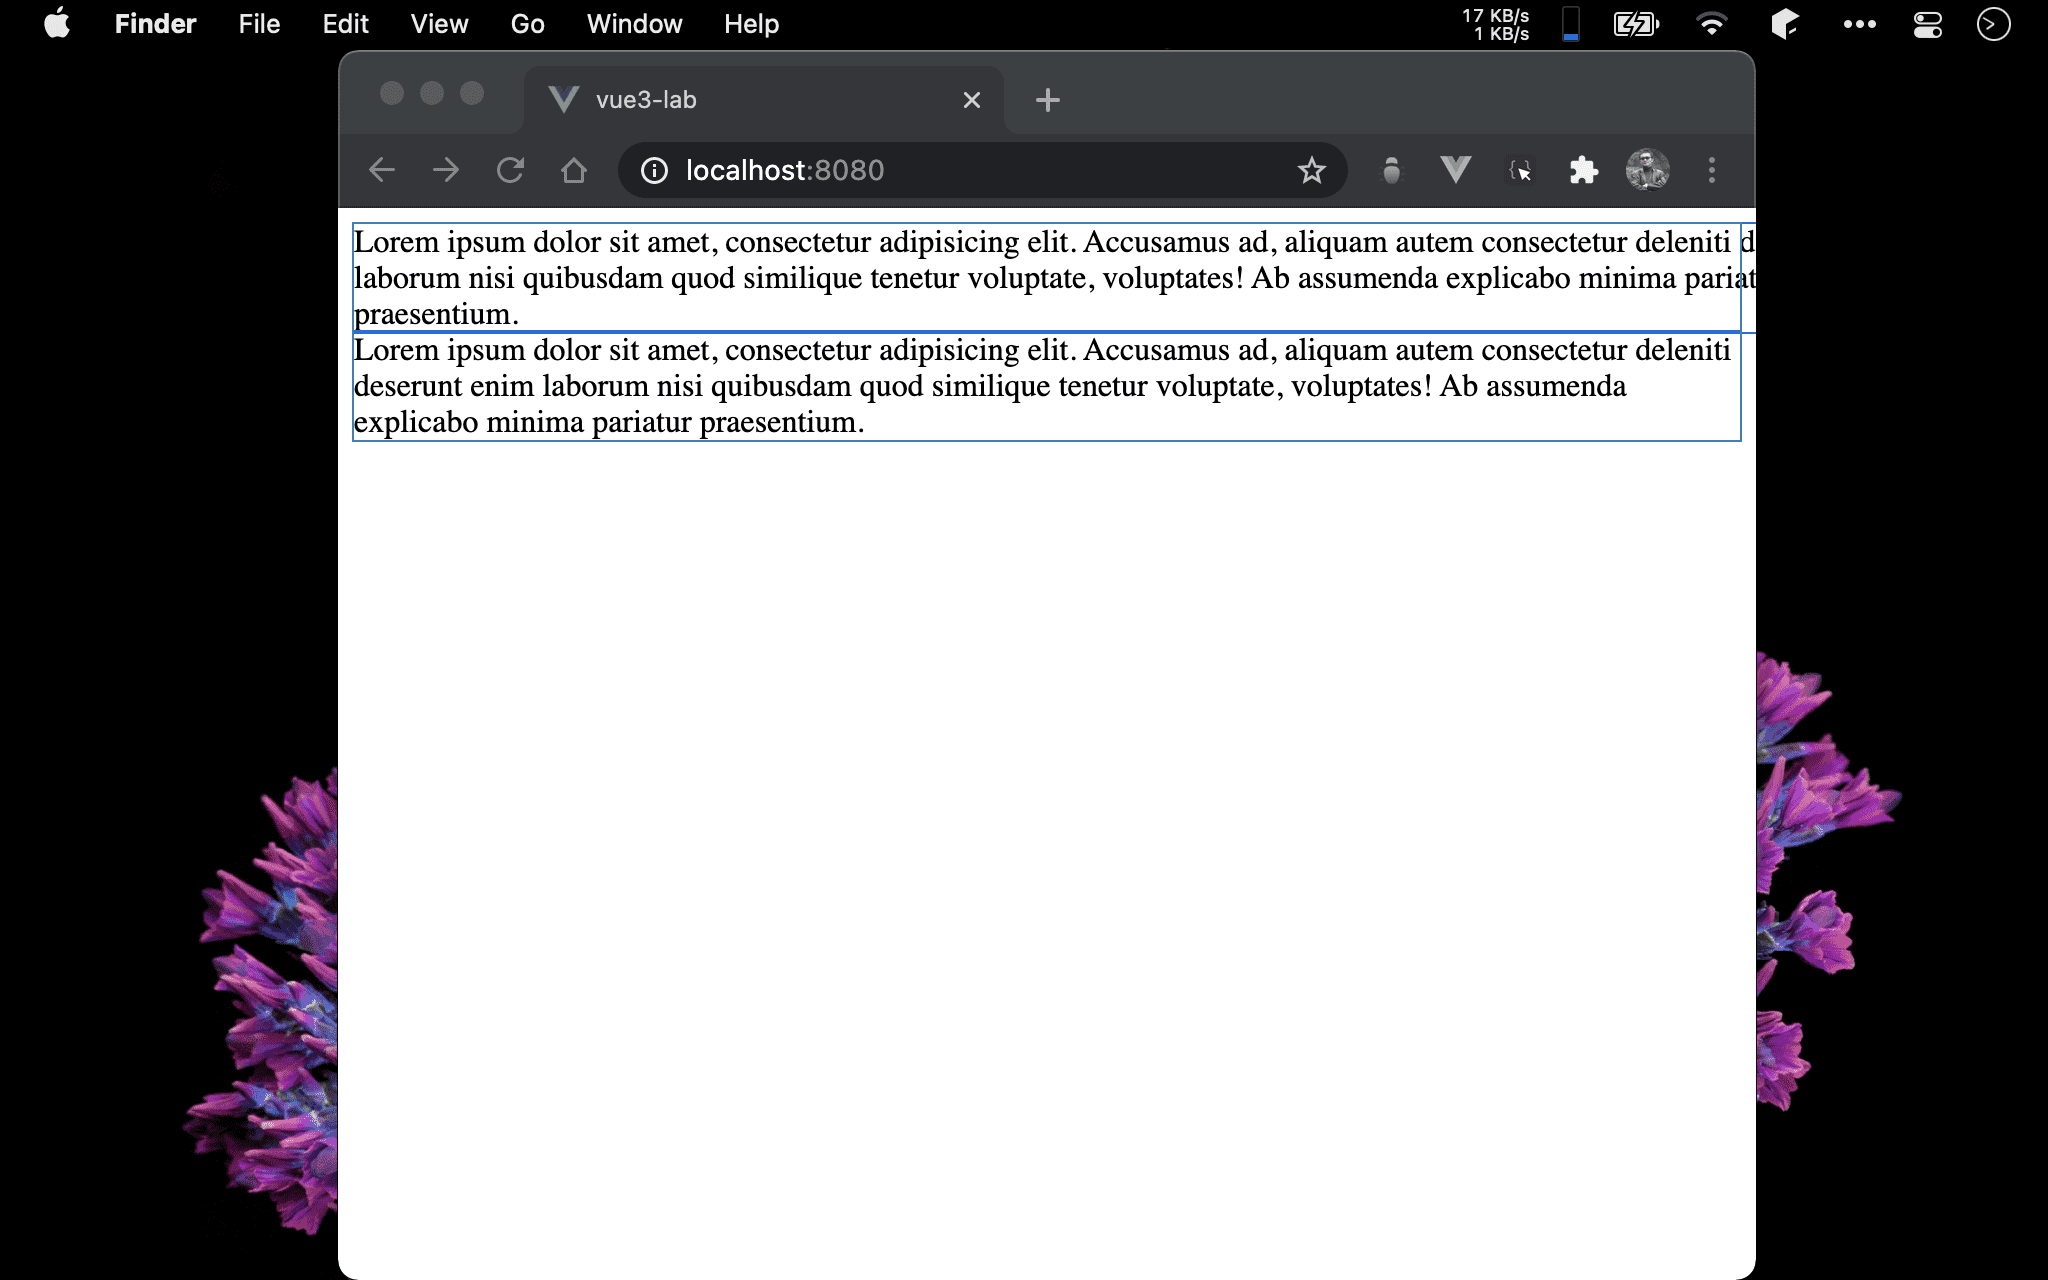
Task: Reload the localhost page
Action: pyautogui.click(x=510, y=170)
